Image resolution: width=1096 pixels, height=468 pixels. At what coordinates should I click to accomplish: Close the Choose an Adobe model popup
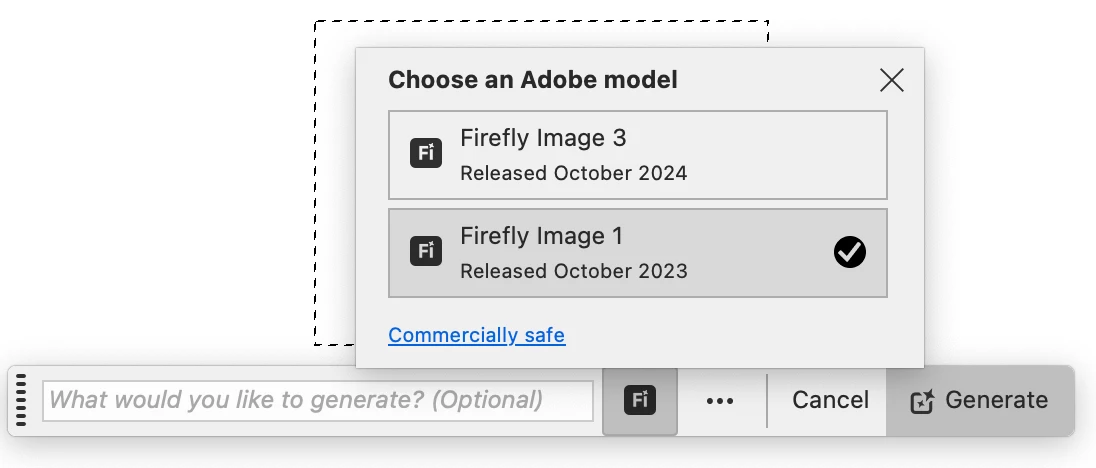pos(891,80)
